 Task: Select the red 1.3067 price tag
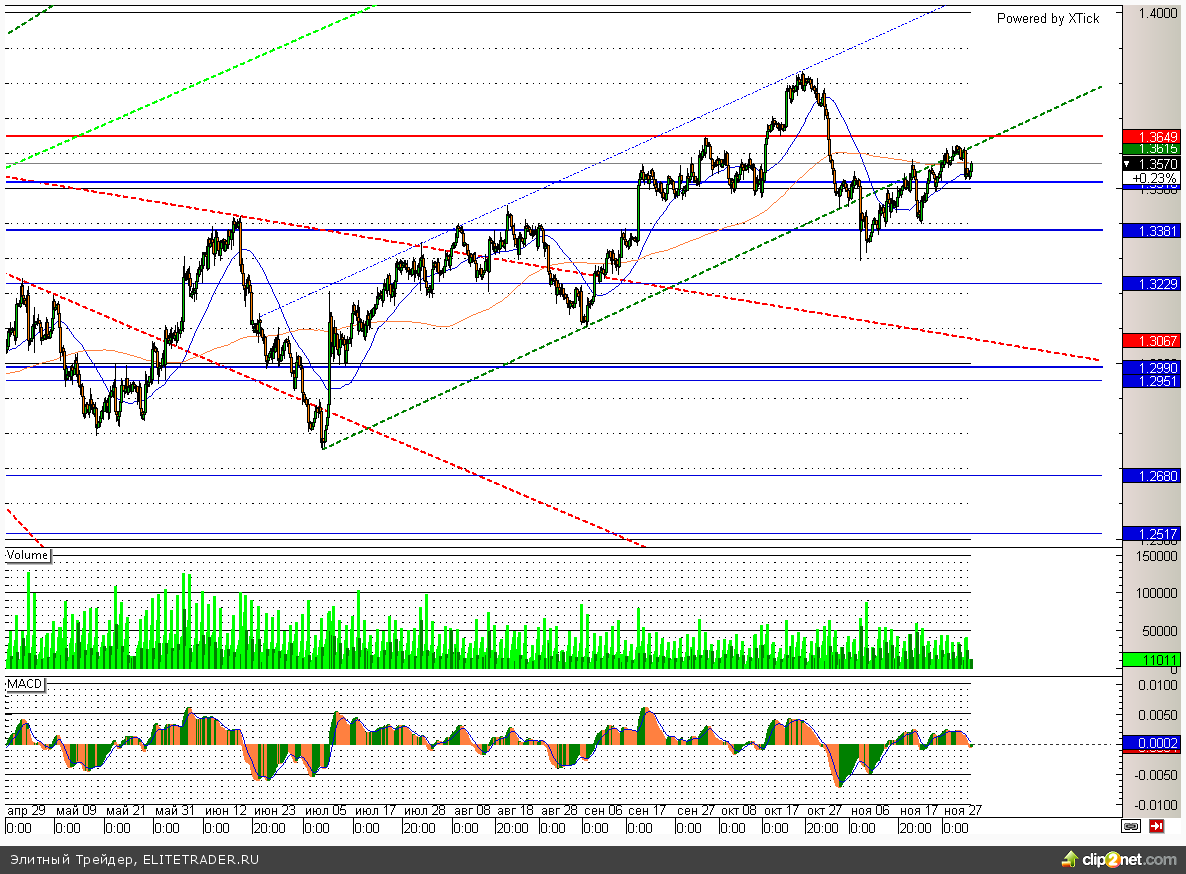tap(1152, 340)
